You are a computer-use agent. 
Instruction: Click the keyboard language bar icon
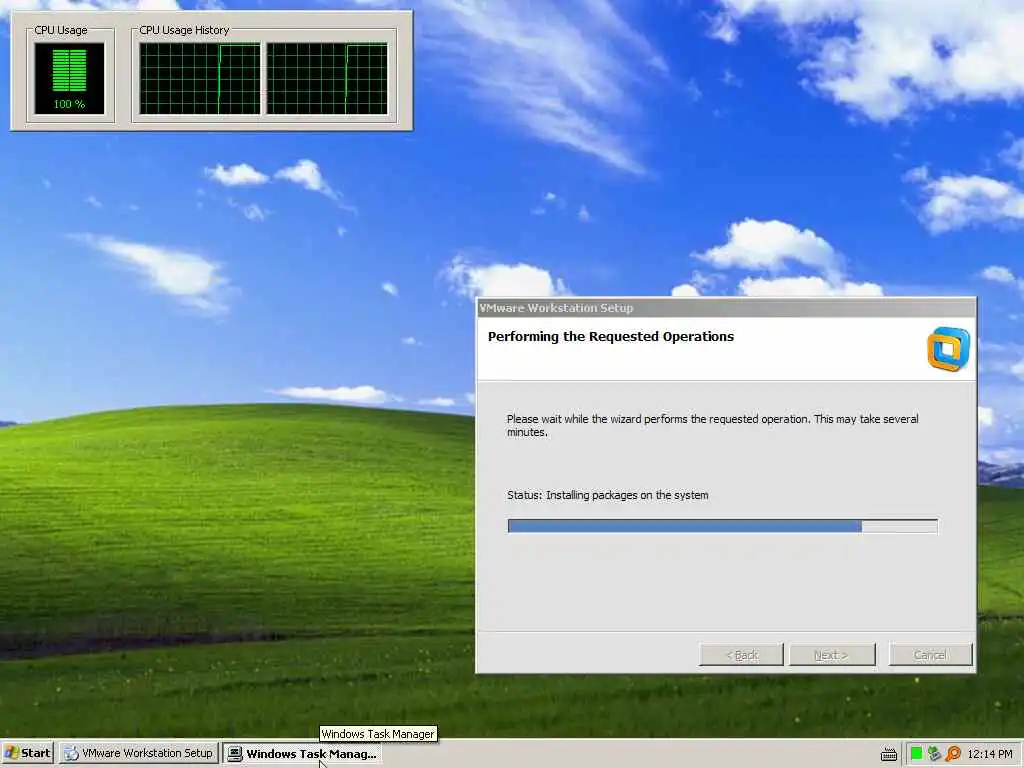[888, 754]
